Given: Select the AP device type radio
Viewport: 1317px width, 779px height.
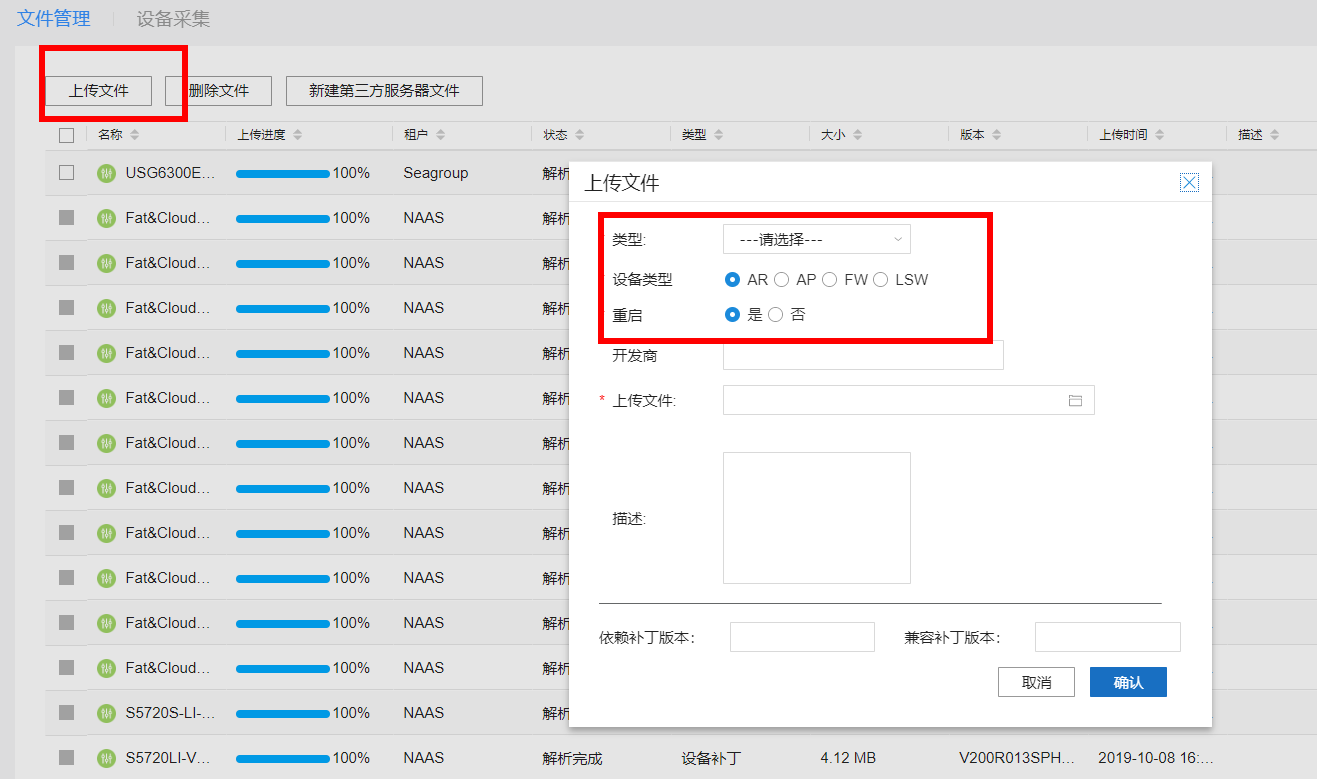Looking at the screenshot, I should (782, 280).
